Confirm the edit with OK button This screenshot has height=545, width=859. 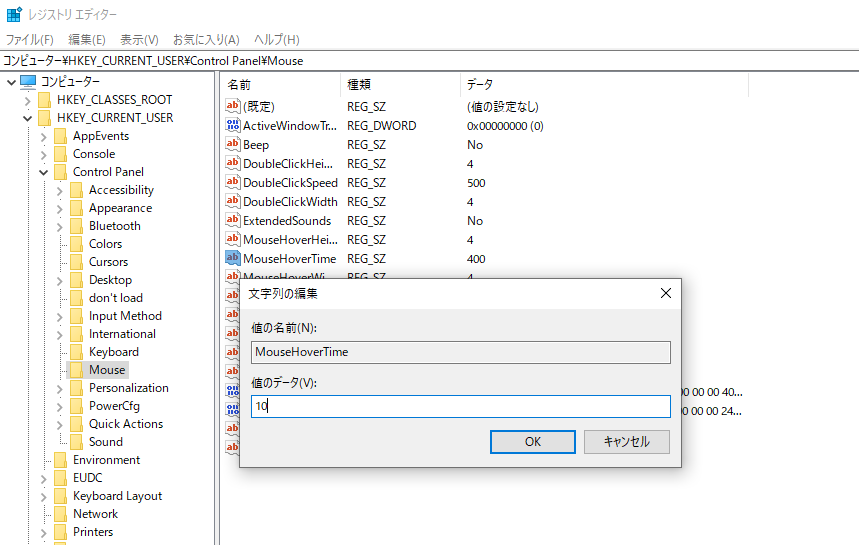532,441
